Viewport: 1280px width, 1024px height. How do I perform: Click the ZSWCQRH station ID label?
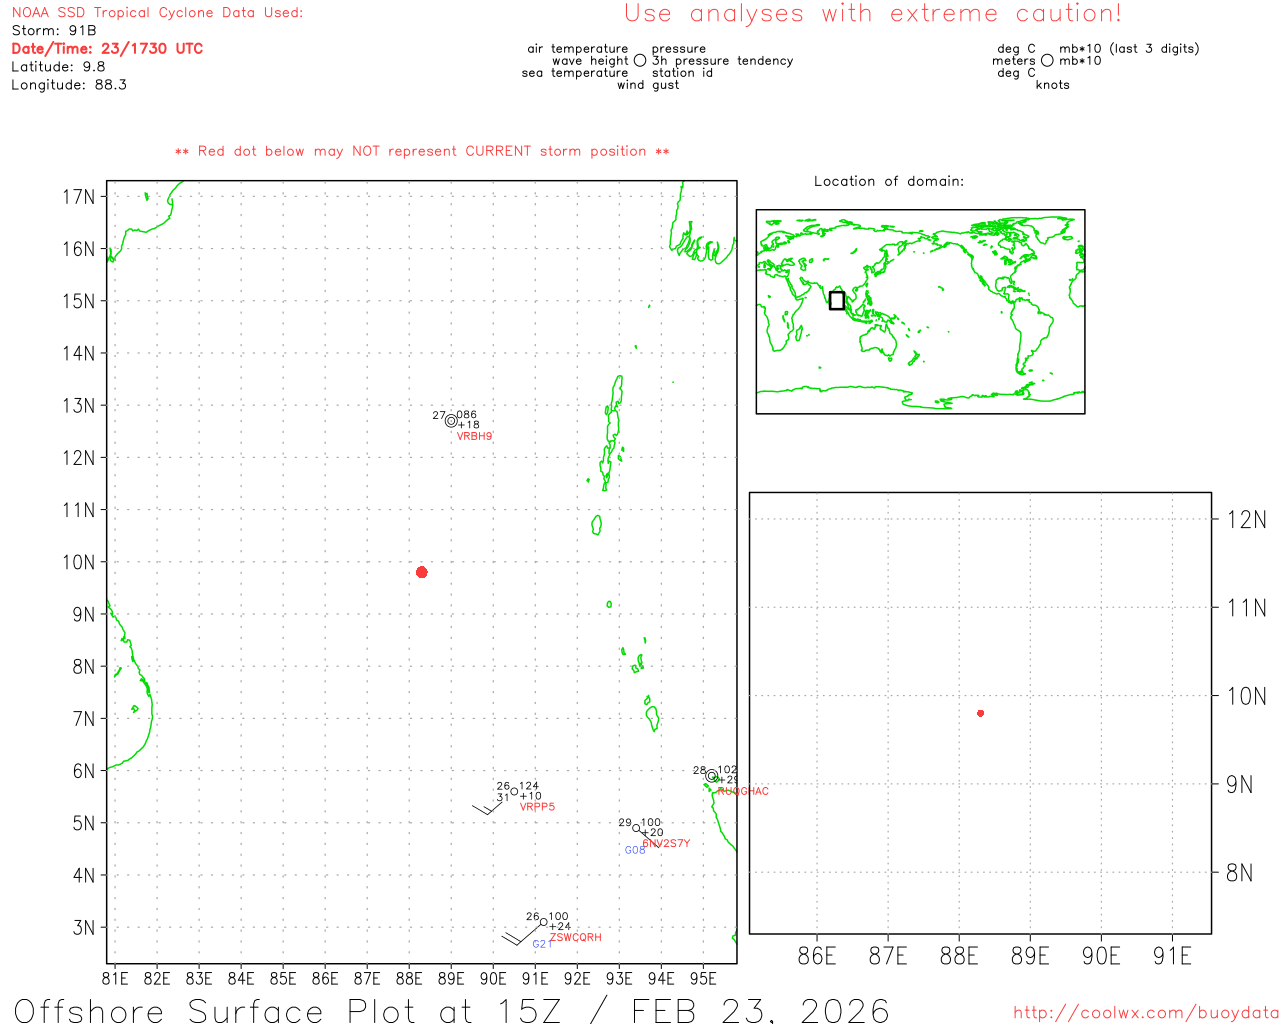tap(576, 938)
